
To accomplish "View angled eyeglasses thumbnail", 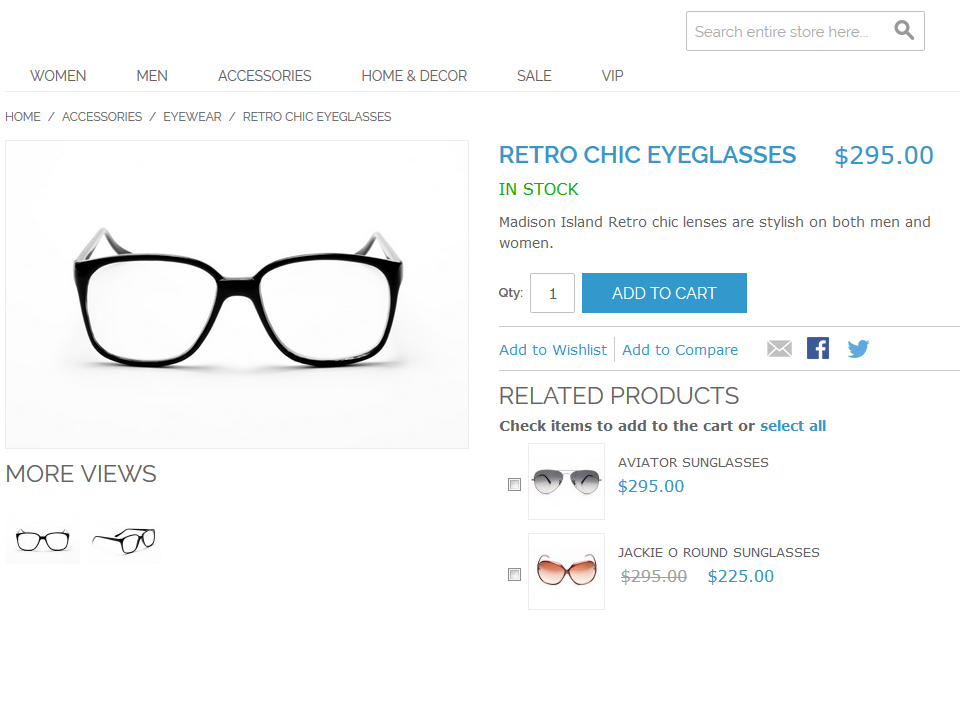I will (124, 541).
